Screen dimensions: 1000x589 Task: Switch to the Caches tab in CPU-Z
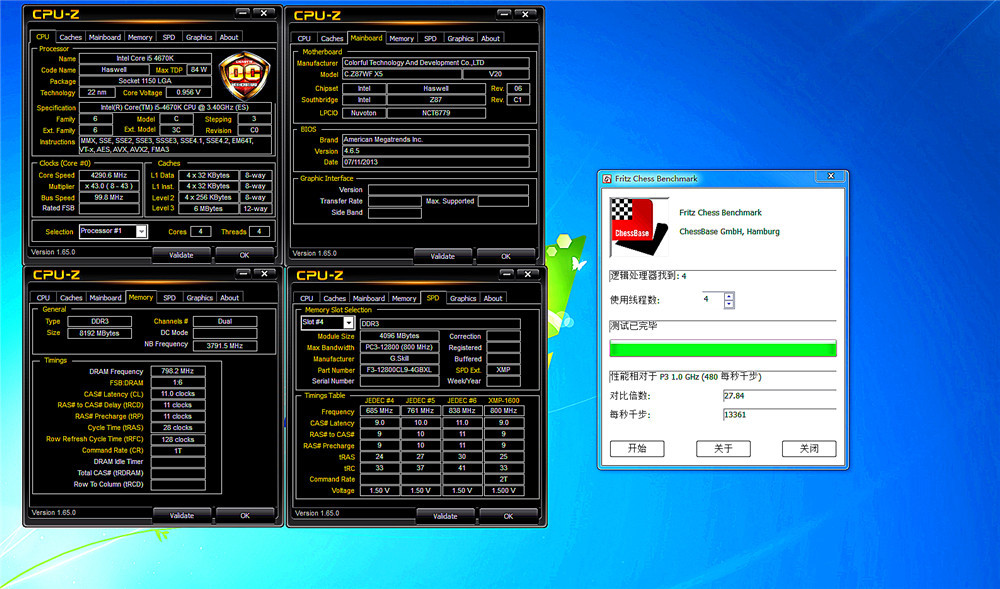(70, 36)
